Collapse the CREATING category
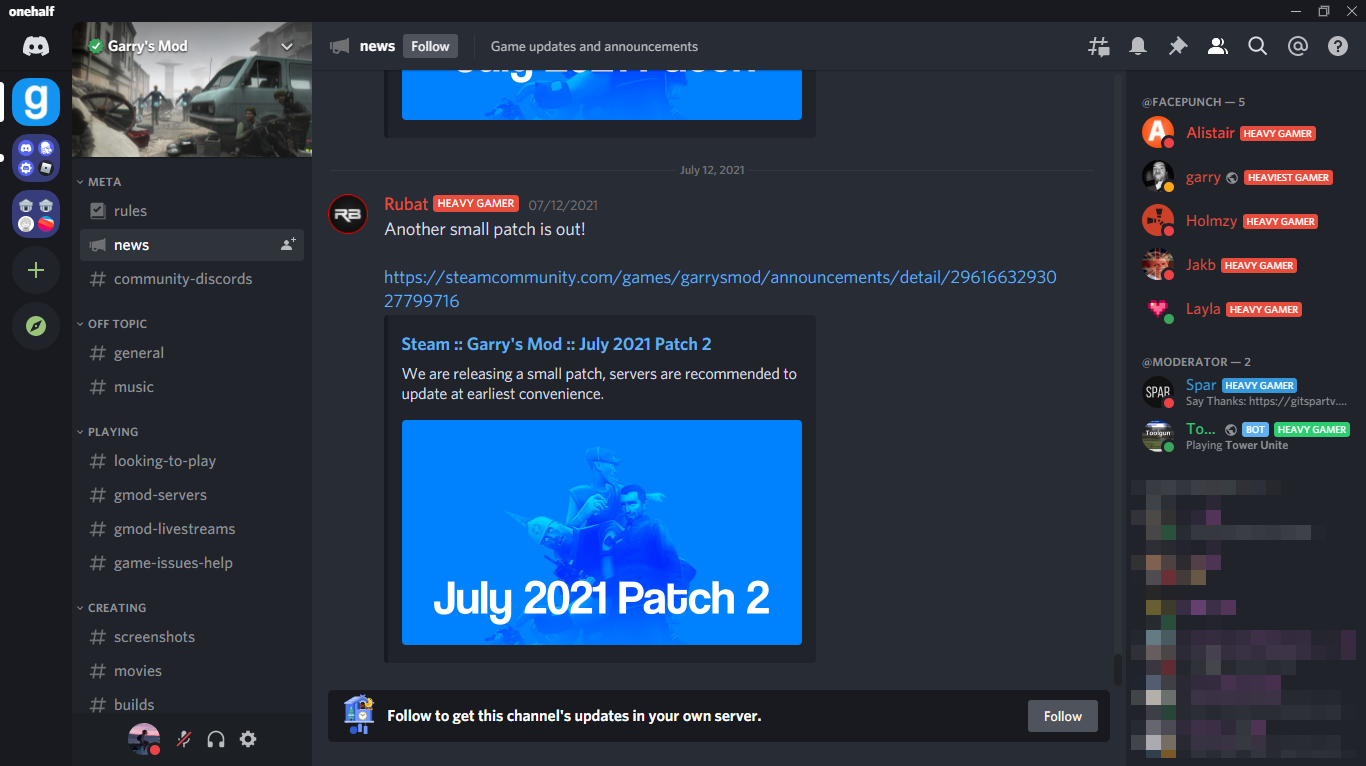The image size is (1366, 766). 111,608
